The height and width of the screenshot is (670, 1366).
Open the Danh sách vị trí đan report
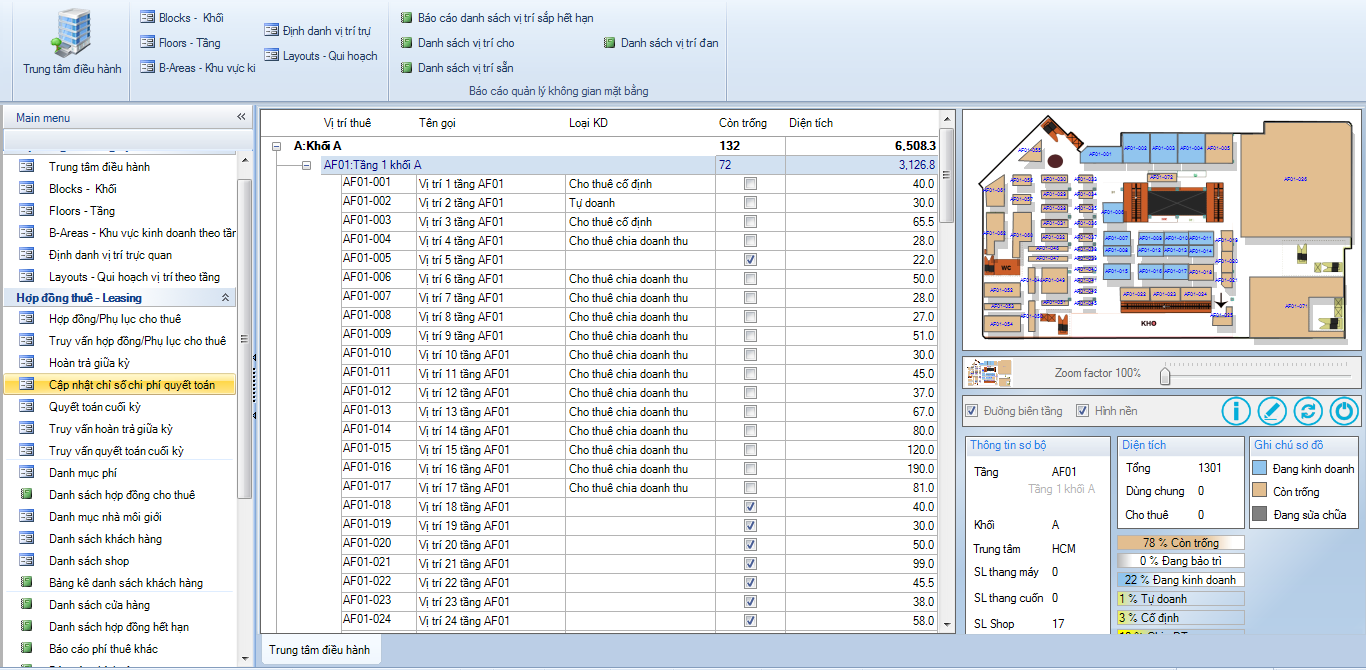(x=661, y=43)
